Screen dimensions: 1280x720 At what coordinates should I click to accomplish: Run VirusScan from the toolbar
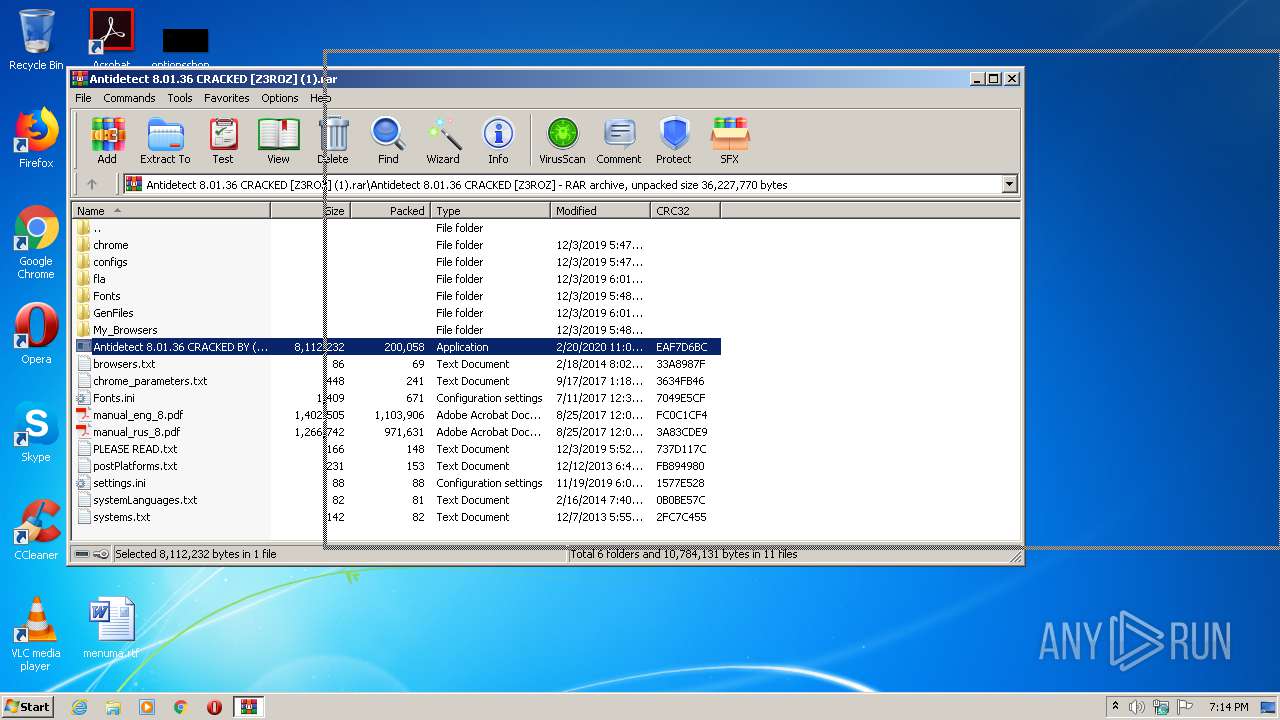(x=562, y=141)
